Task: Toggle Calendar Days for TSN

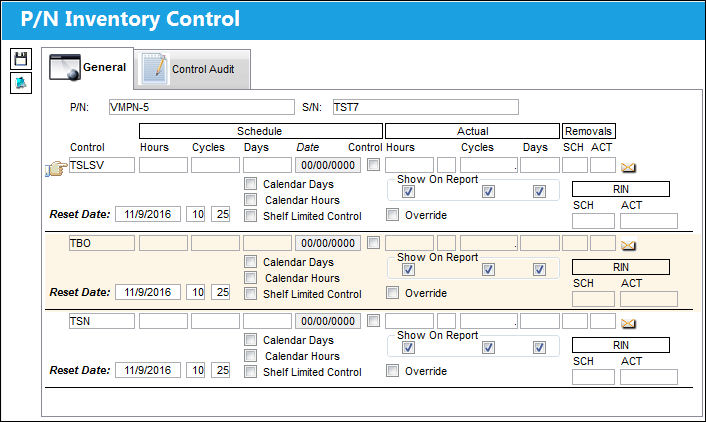Action: 250,340
